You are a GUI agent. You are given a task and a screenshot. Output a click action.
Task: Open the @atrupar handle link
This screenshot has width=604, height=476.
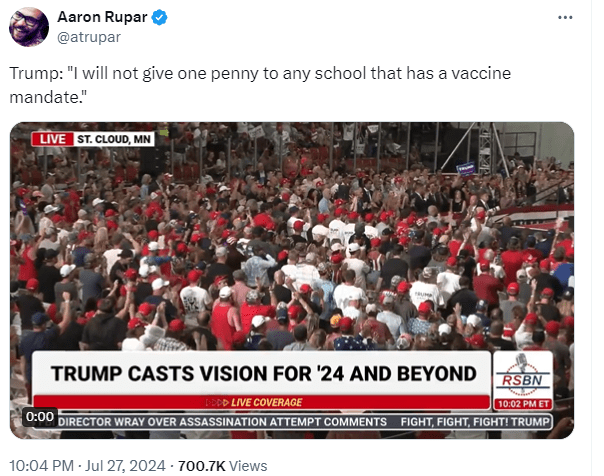coord(89,37)
